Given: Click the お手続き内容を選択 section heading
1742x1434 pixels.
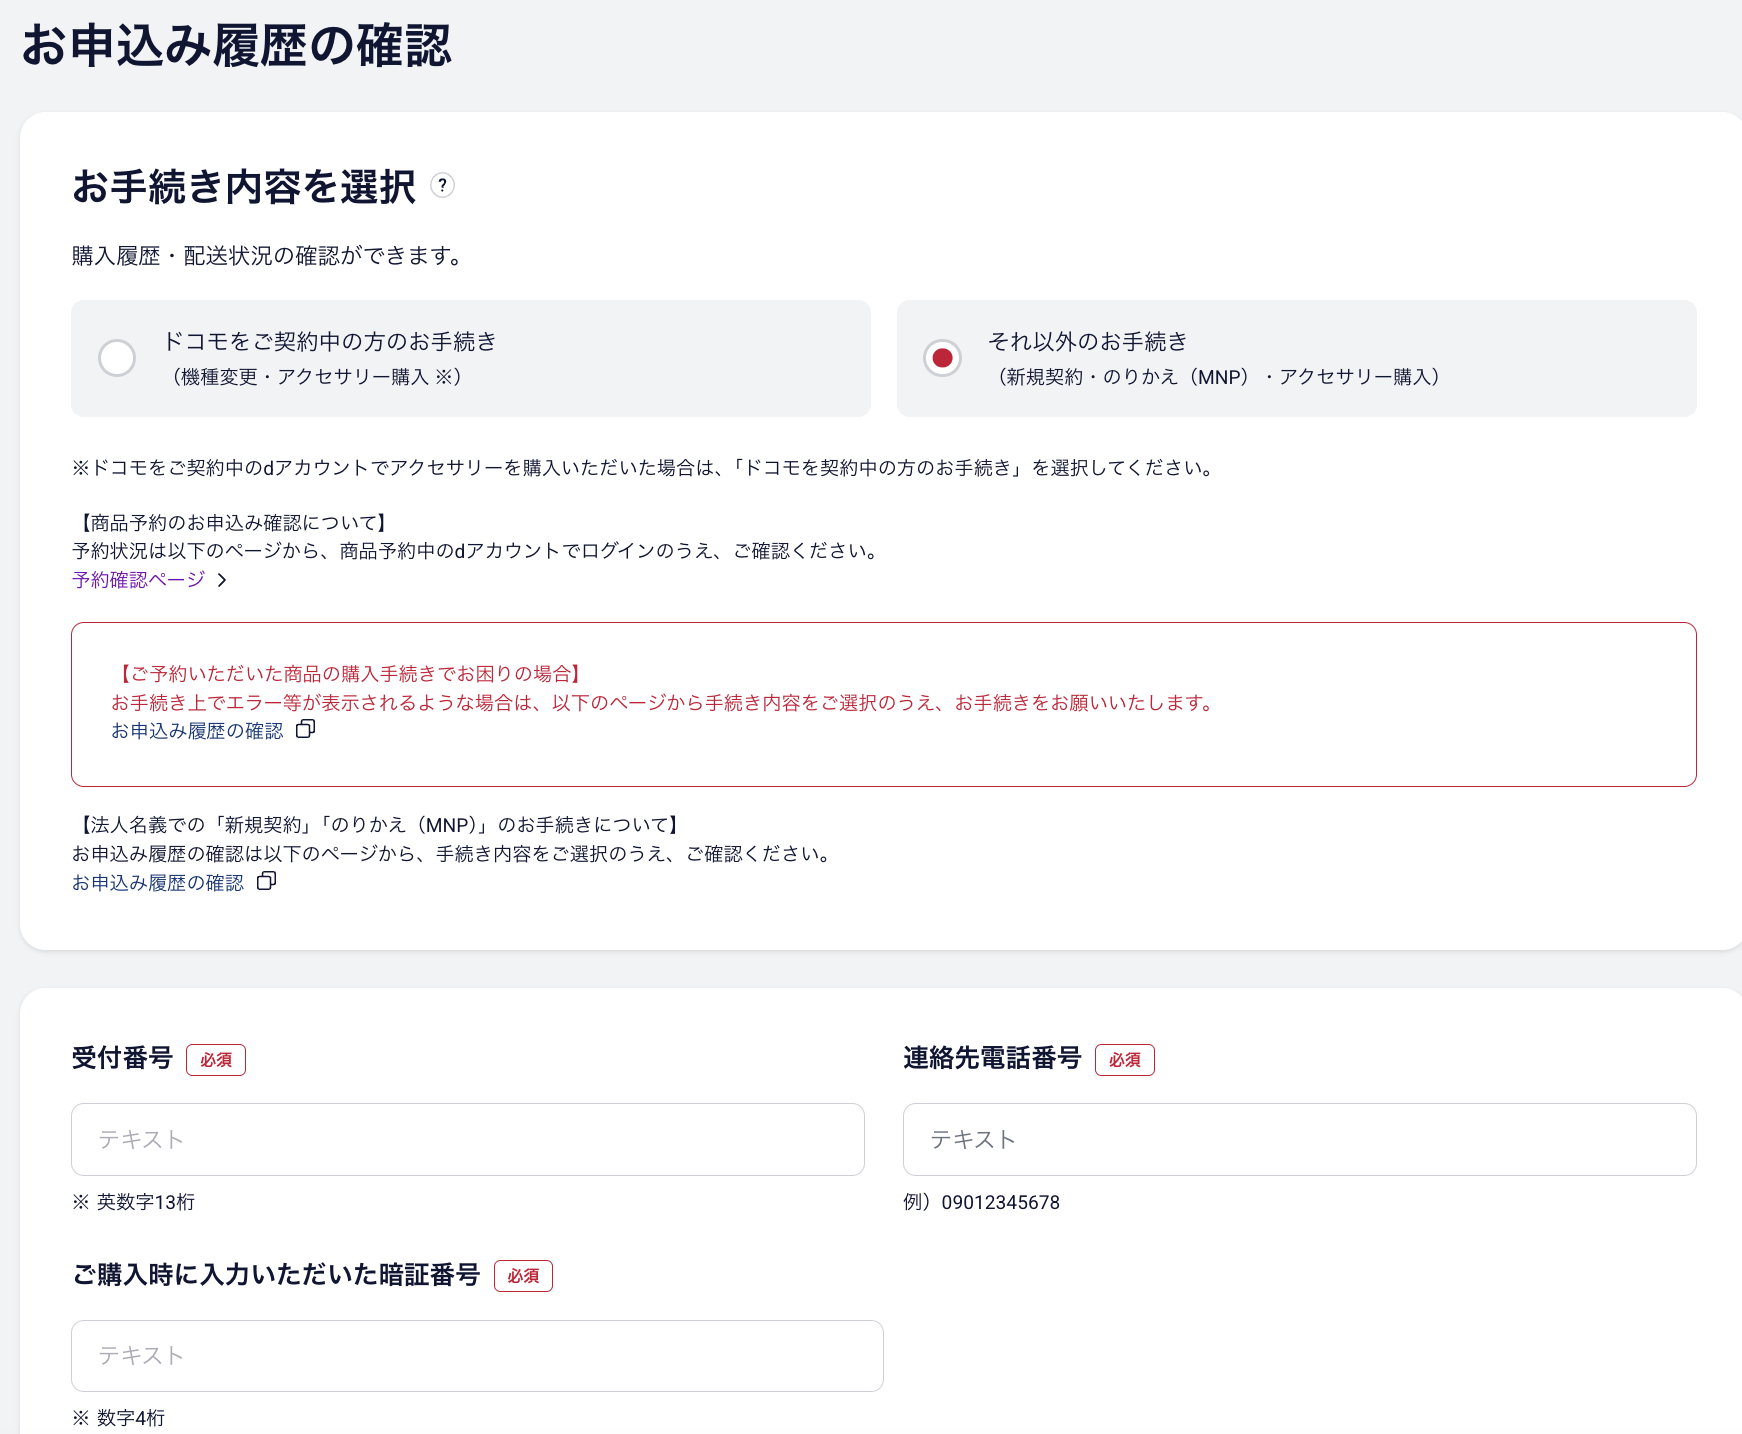Looking at the screenshot, I should pos(244,187).
